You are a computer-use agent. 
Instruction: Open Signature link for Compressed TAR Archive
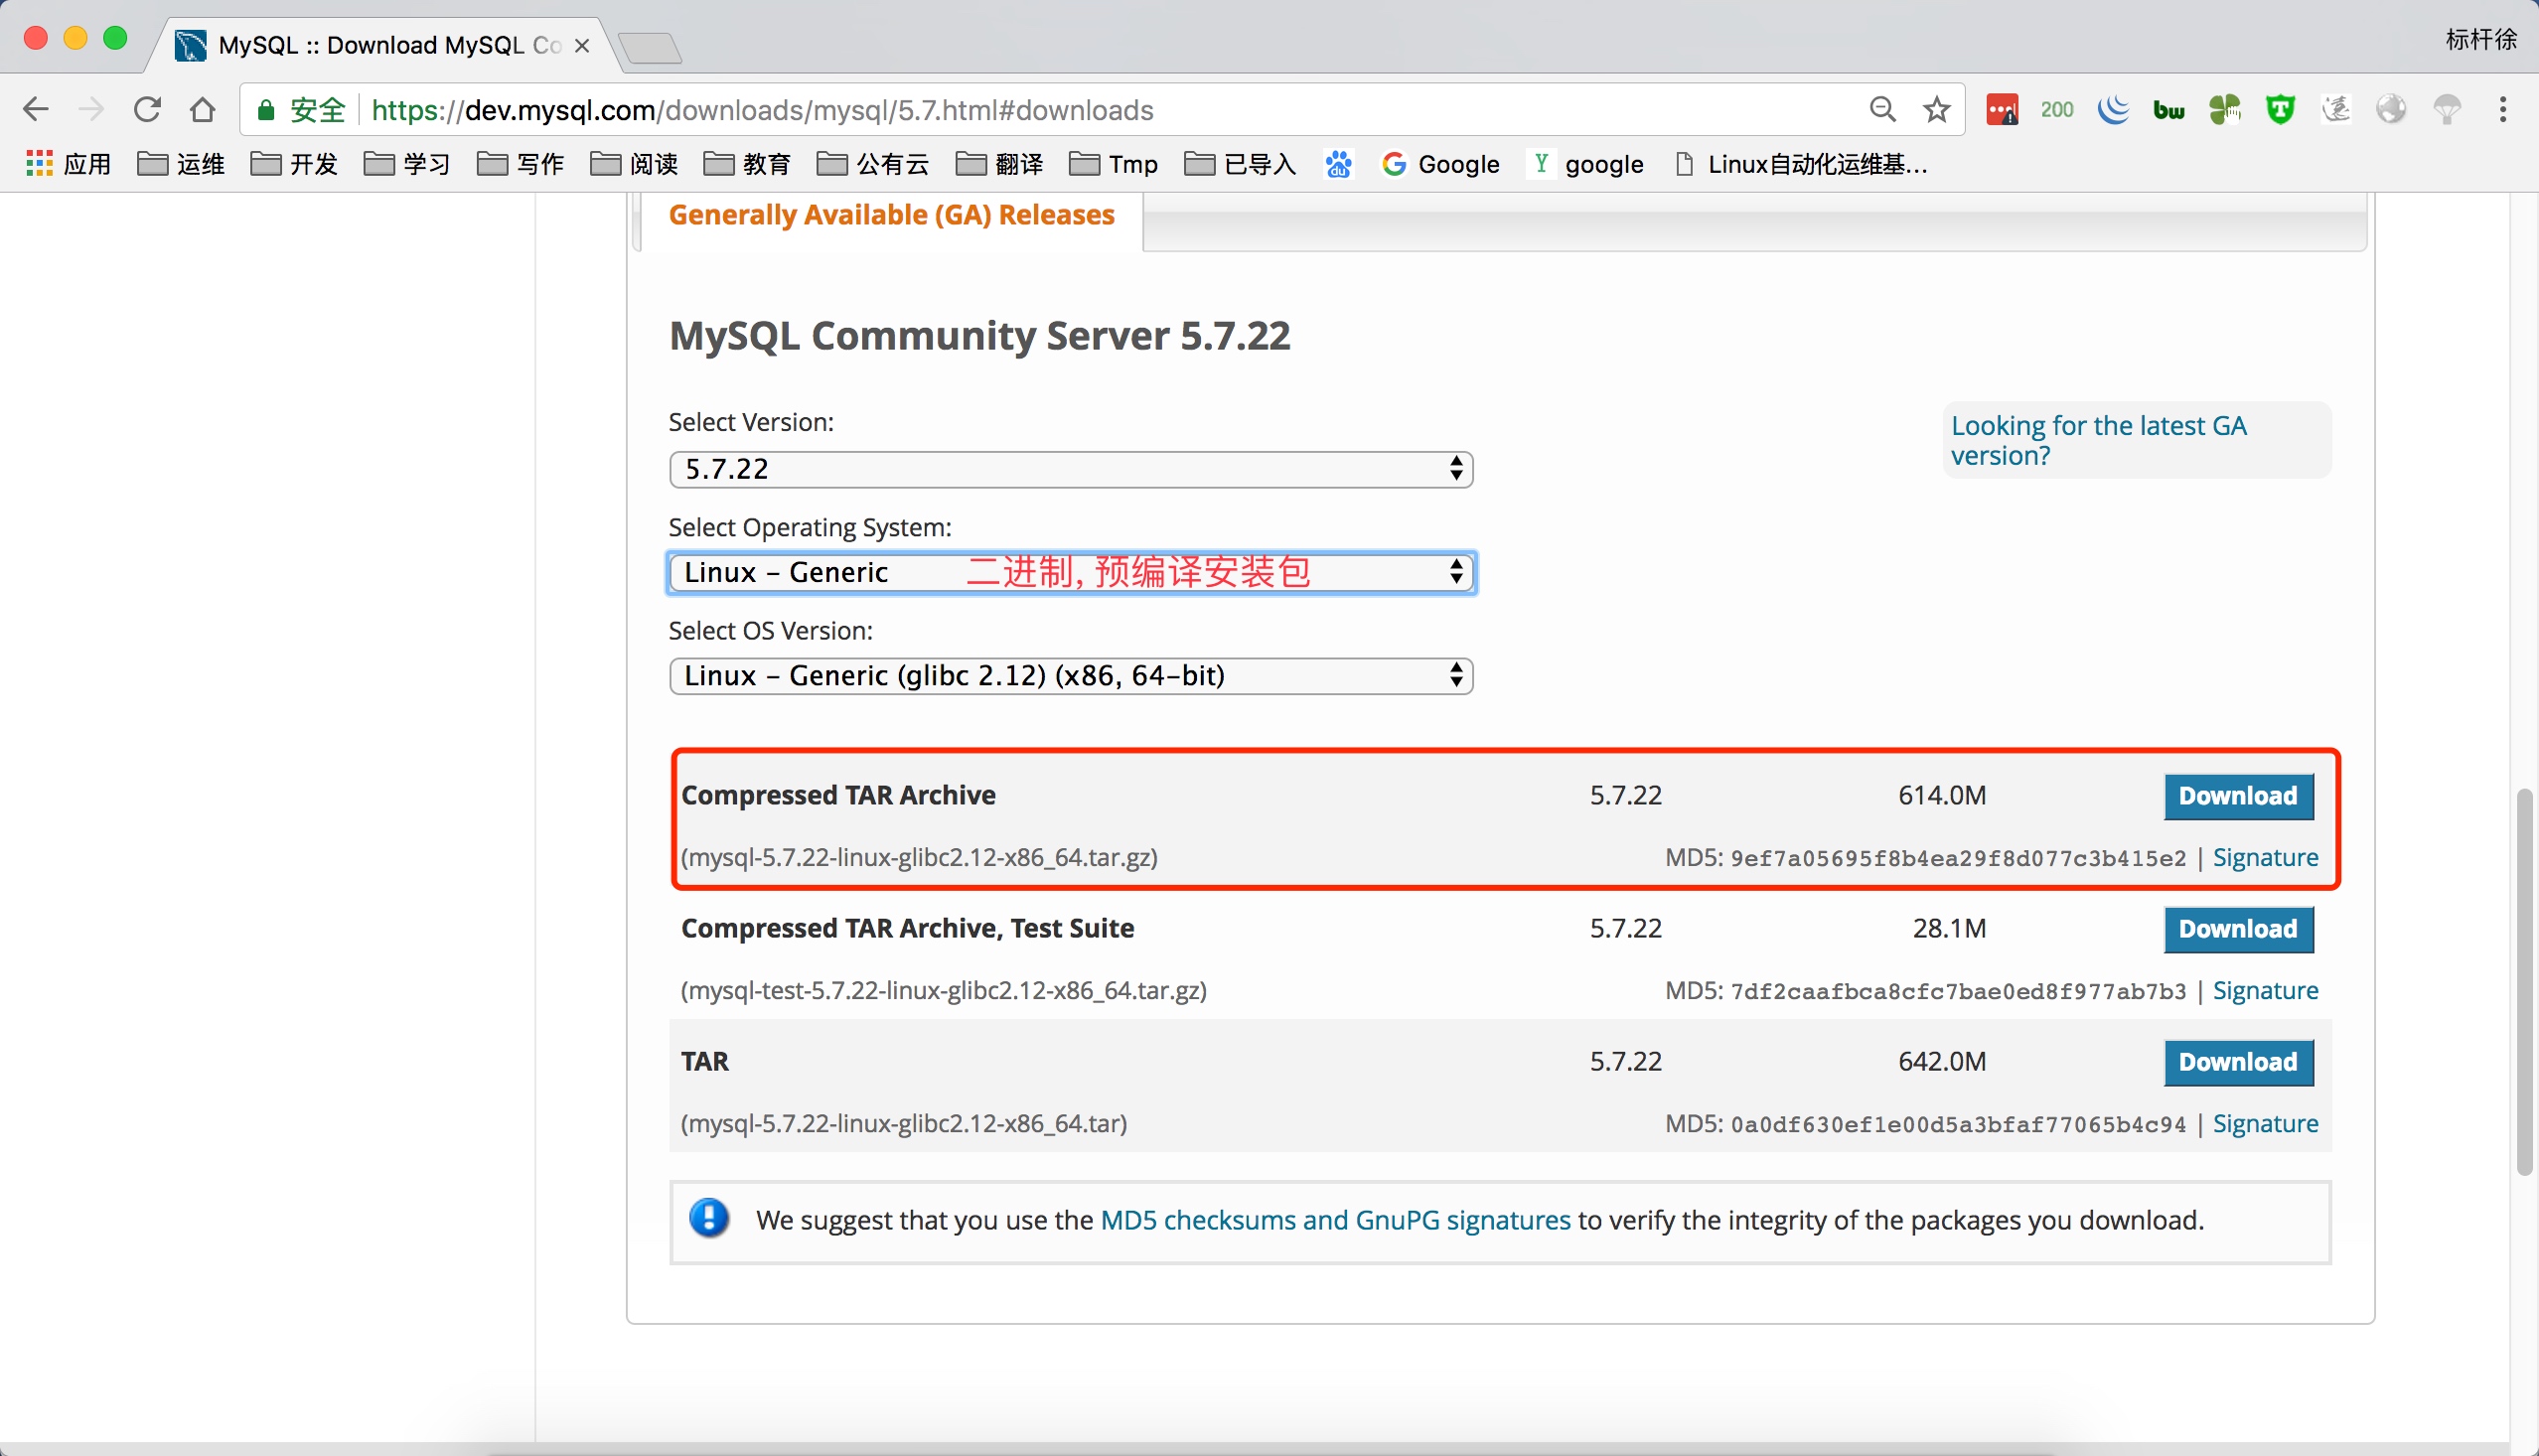coord(2265,857)
